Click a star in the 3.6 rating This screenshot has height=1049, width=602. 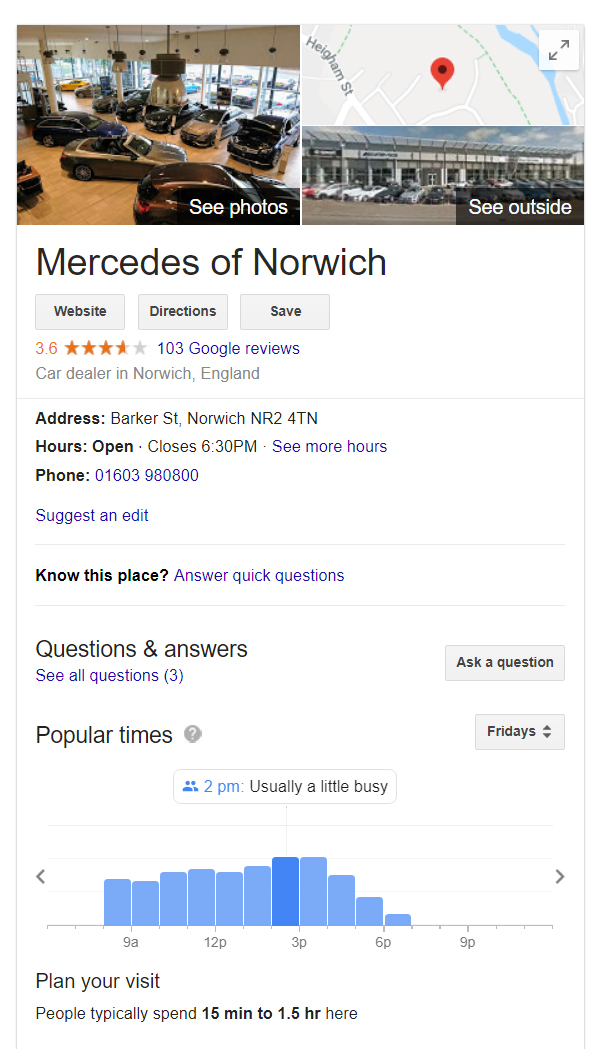click(95, 348)
